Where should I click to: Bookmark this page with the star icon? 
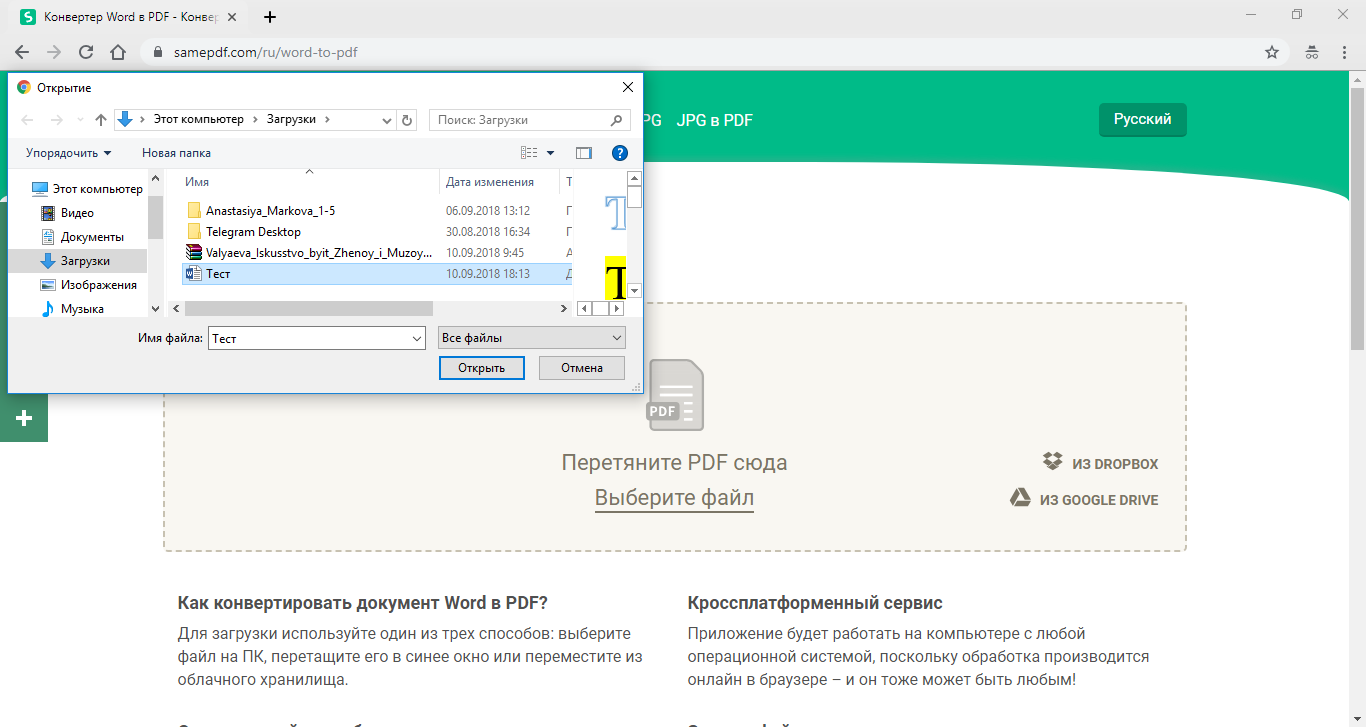tap(1272, 52)
